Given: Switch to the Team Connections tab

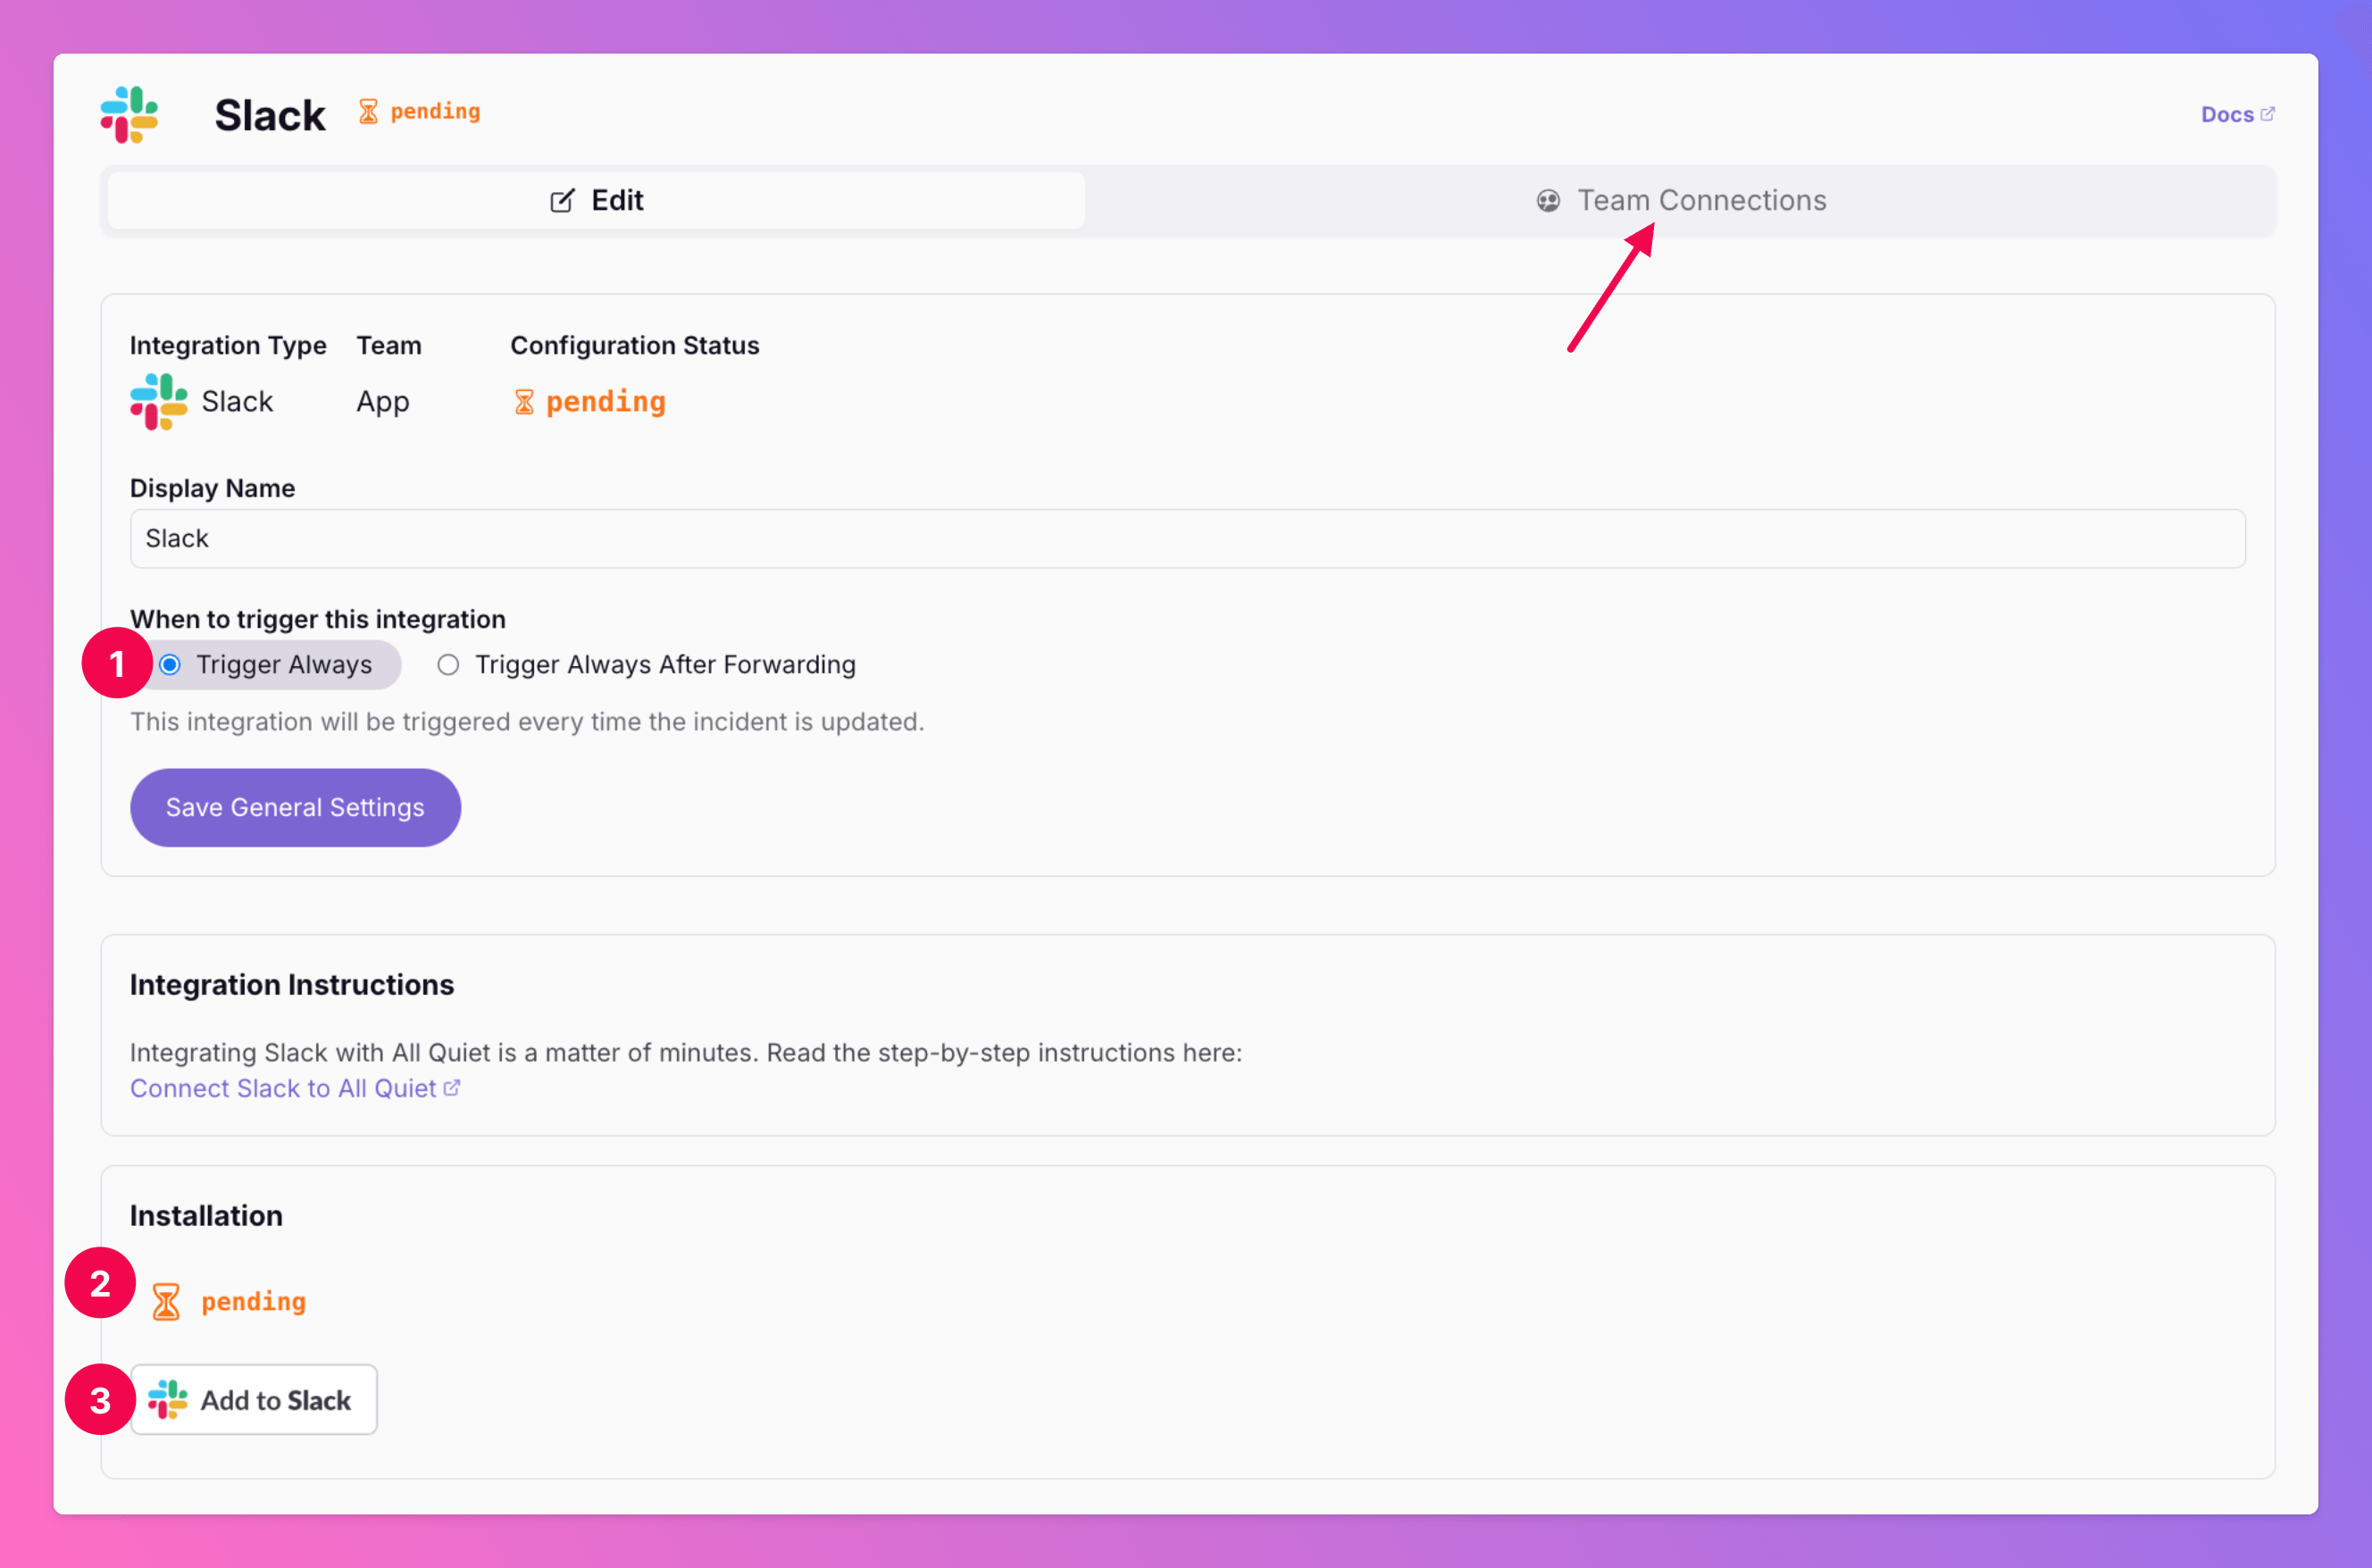Looking at the screenshot, I should 1680,201.
